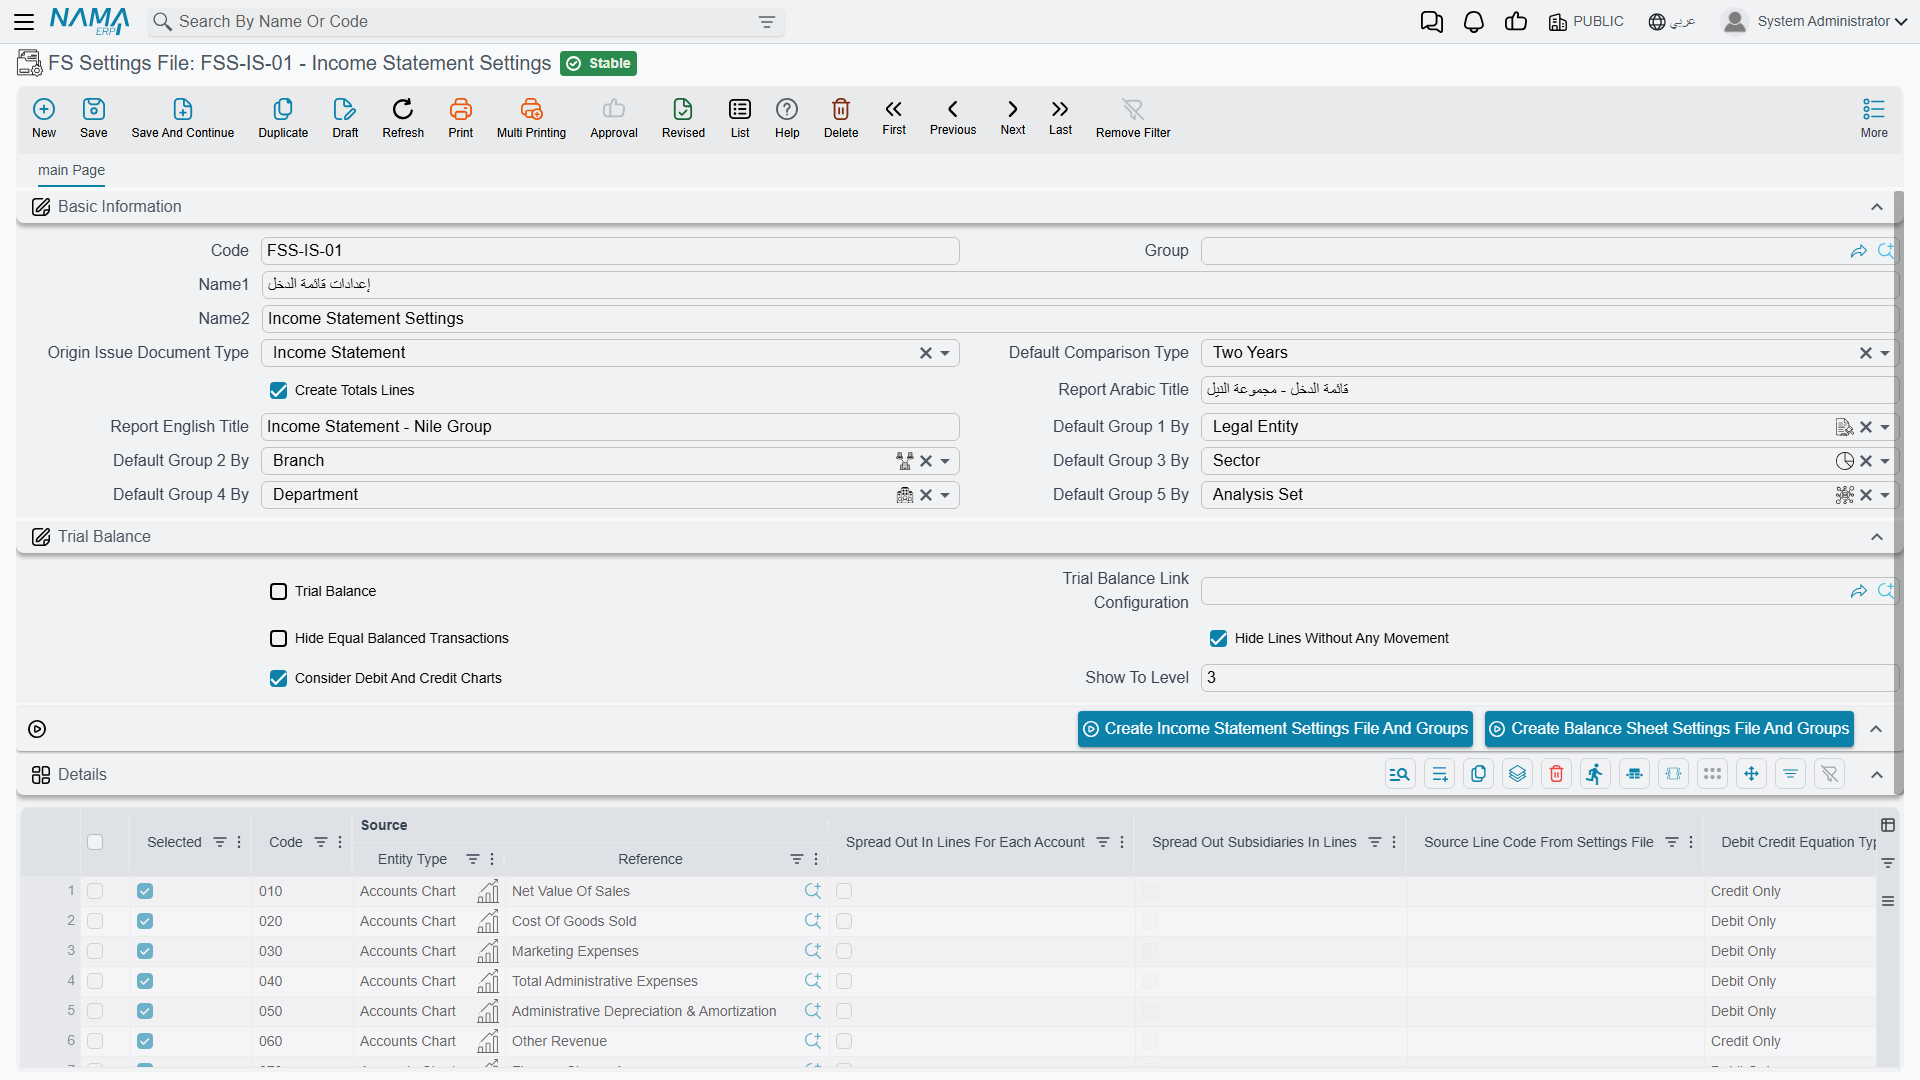This screenshot has height=1080, width=1920.
Task: Open Default Comparison Type dropdown
Action: (1885, 353)
